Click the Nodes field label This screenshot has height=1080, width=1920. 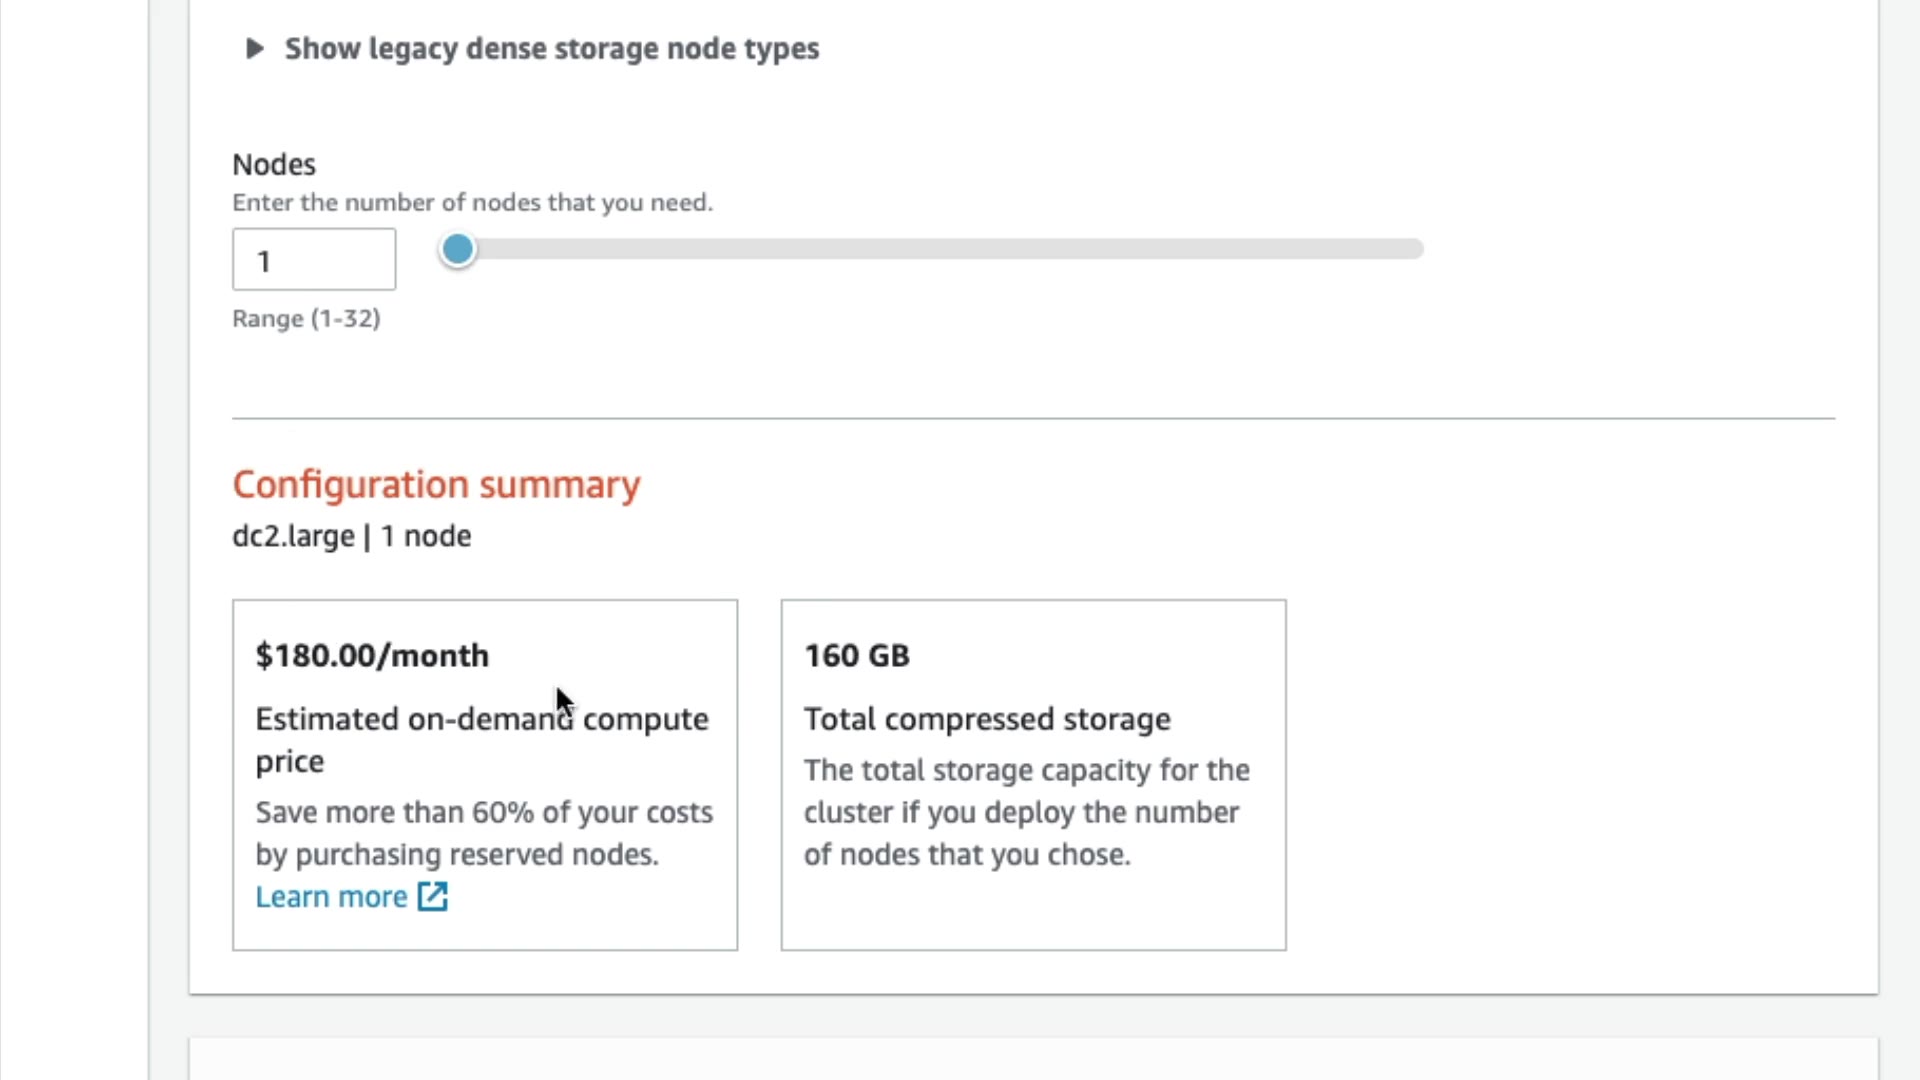(x=274, y=164)
